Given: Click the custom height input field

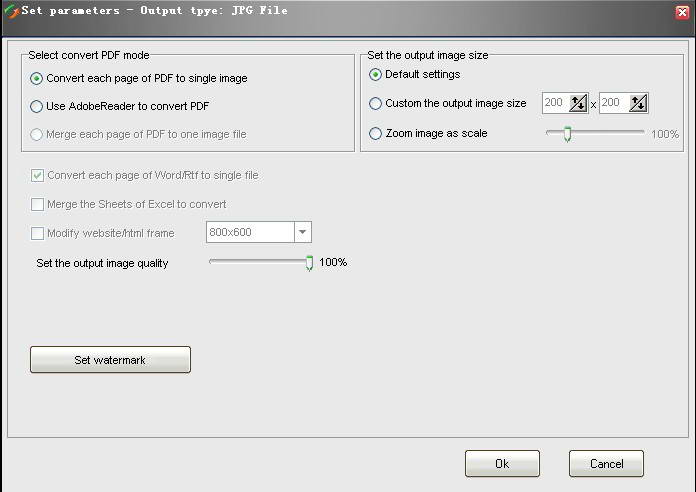Looking at the screenshot, I should point(614,103).
